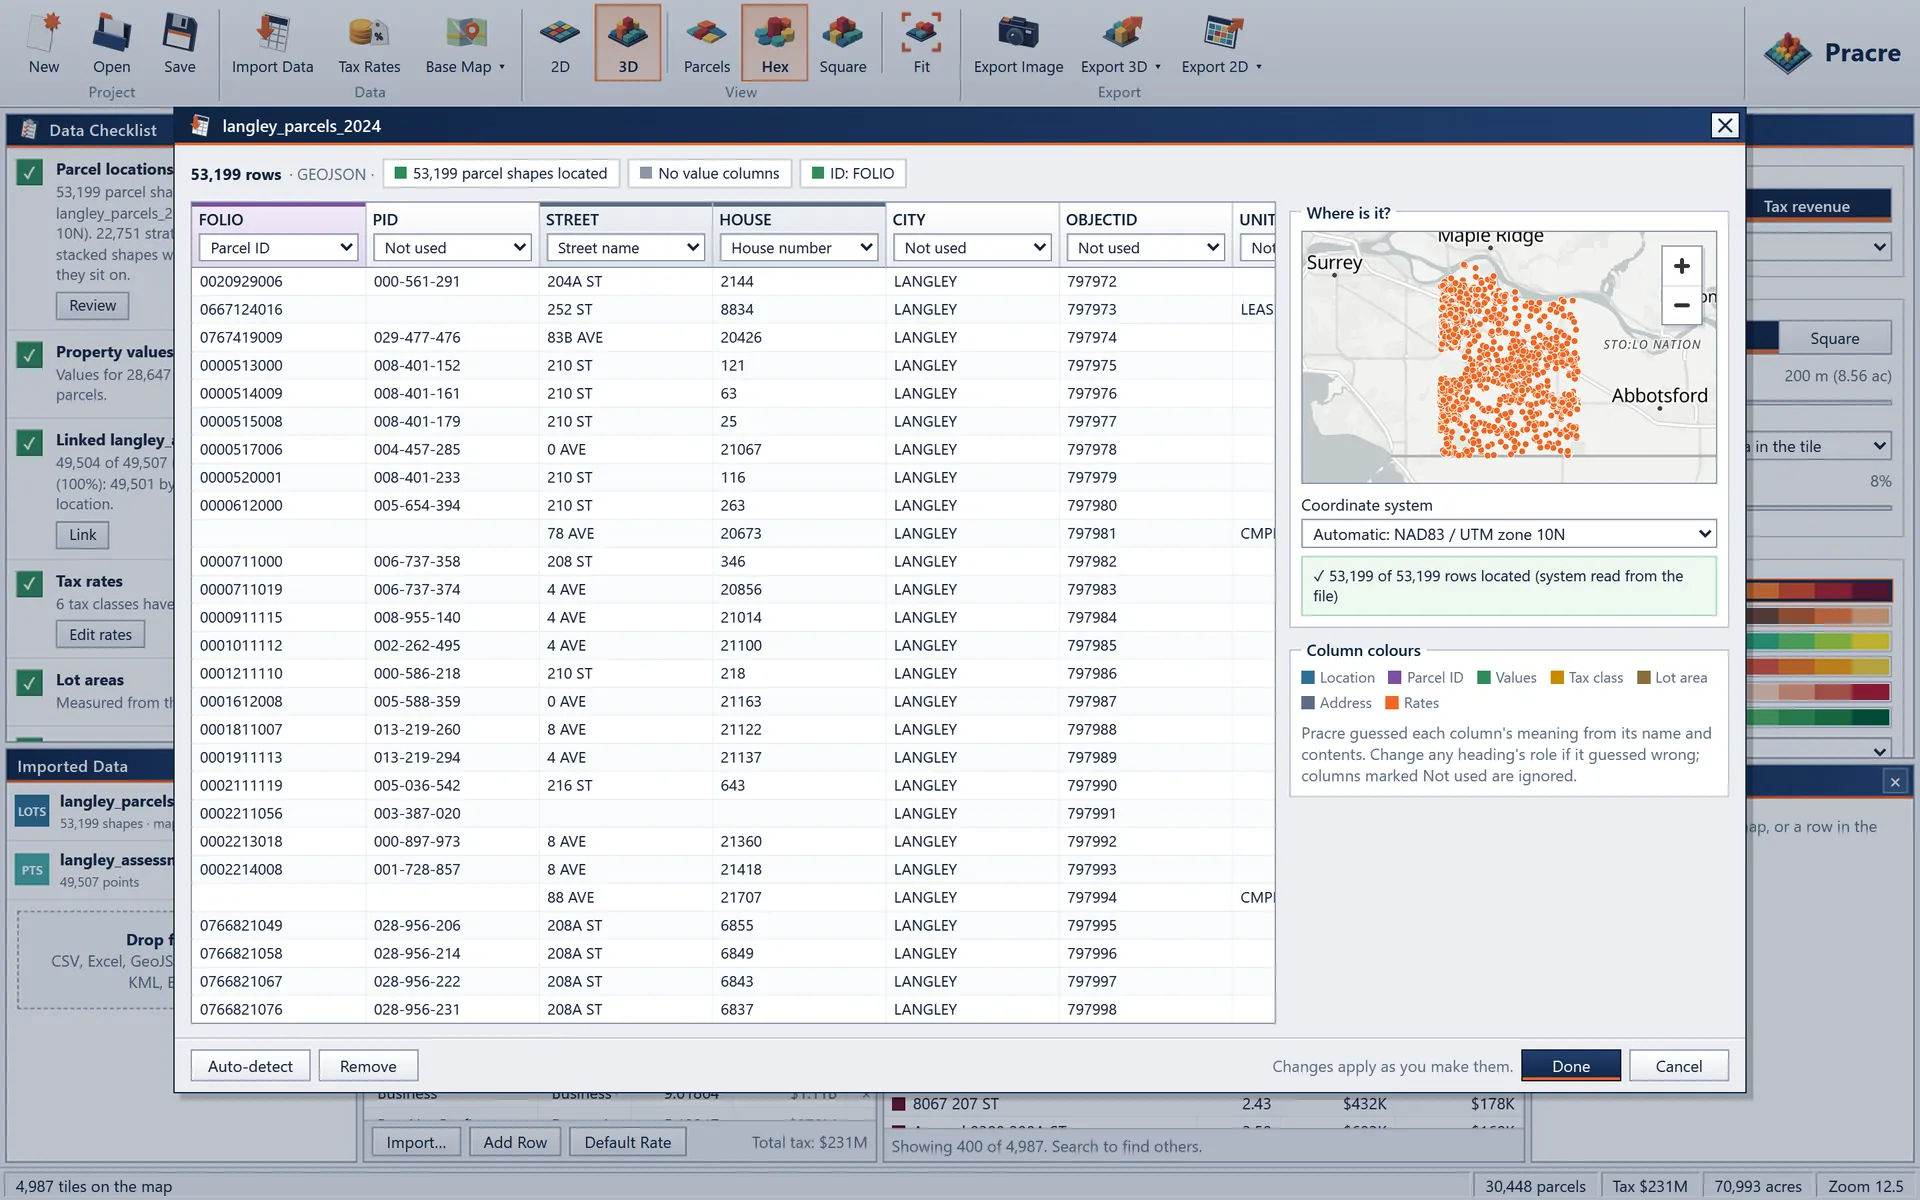Open the PID column role dropdown
Image resolution: width=1920 pixels, height=1200 pixels.
[x=452, y=248]
